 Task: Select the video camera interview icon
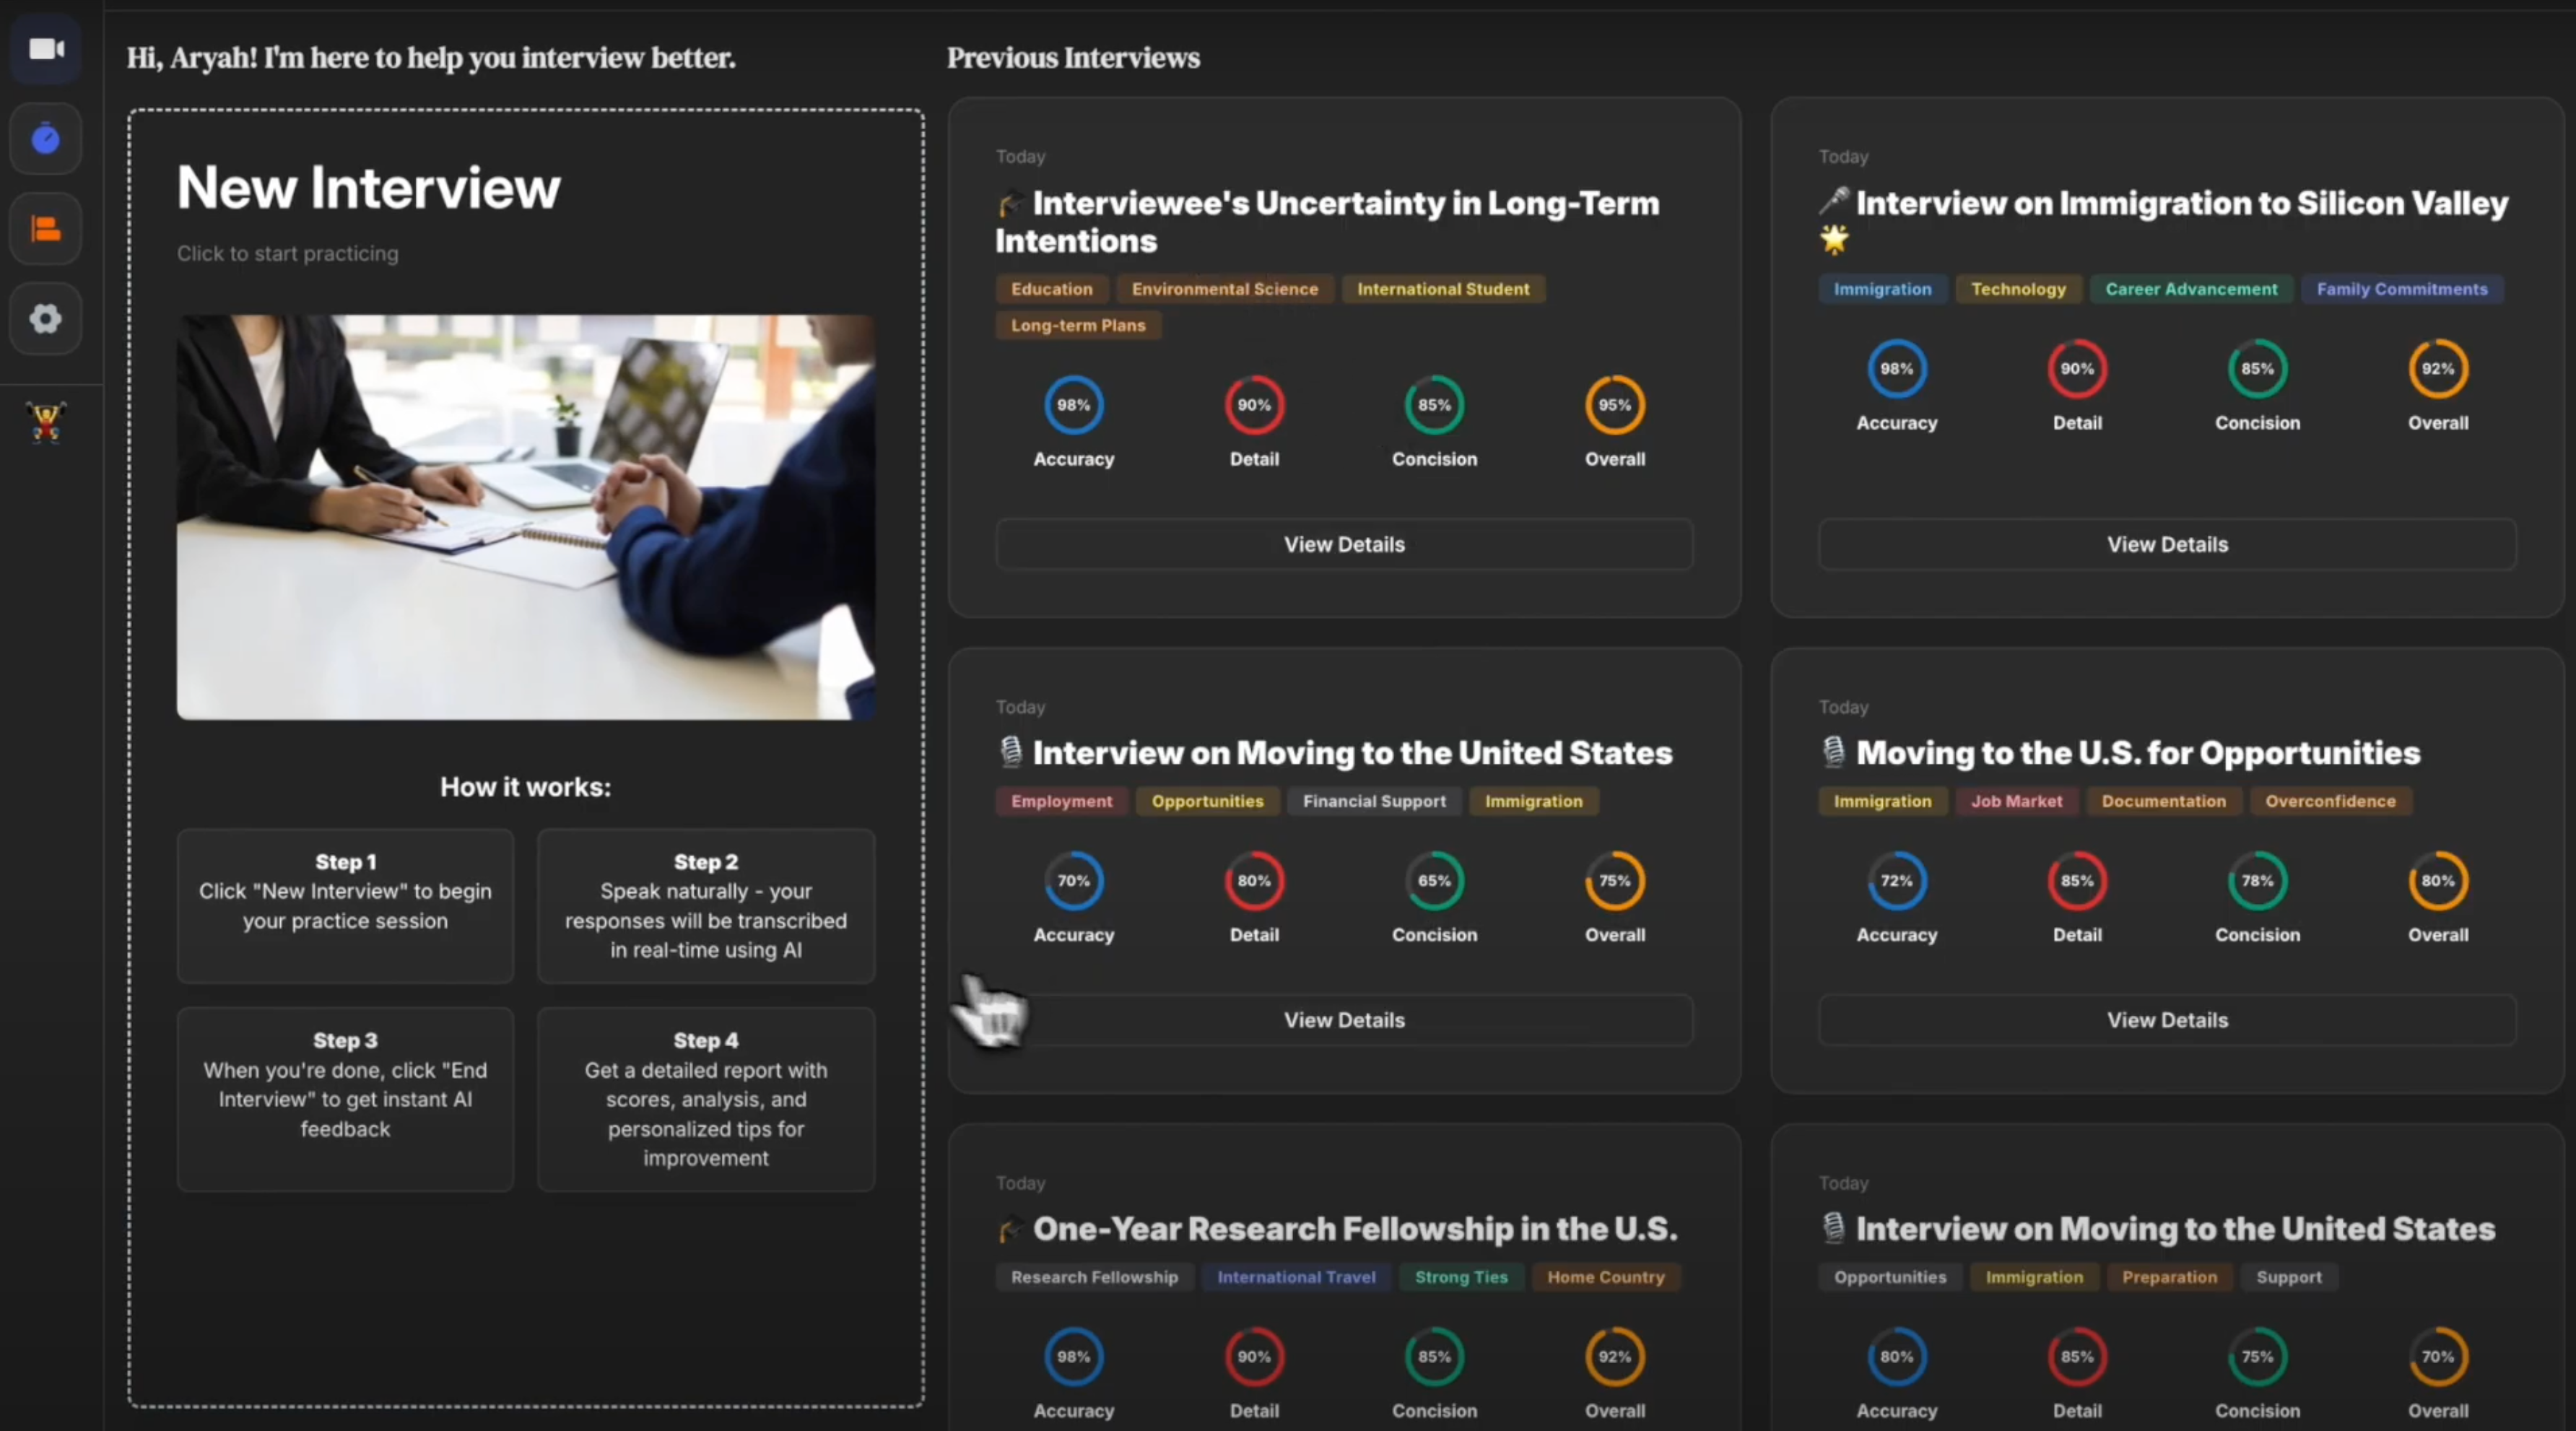click(x=46, y=48)
